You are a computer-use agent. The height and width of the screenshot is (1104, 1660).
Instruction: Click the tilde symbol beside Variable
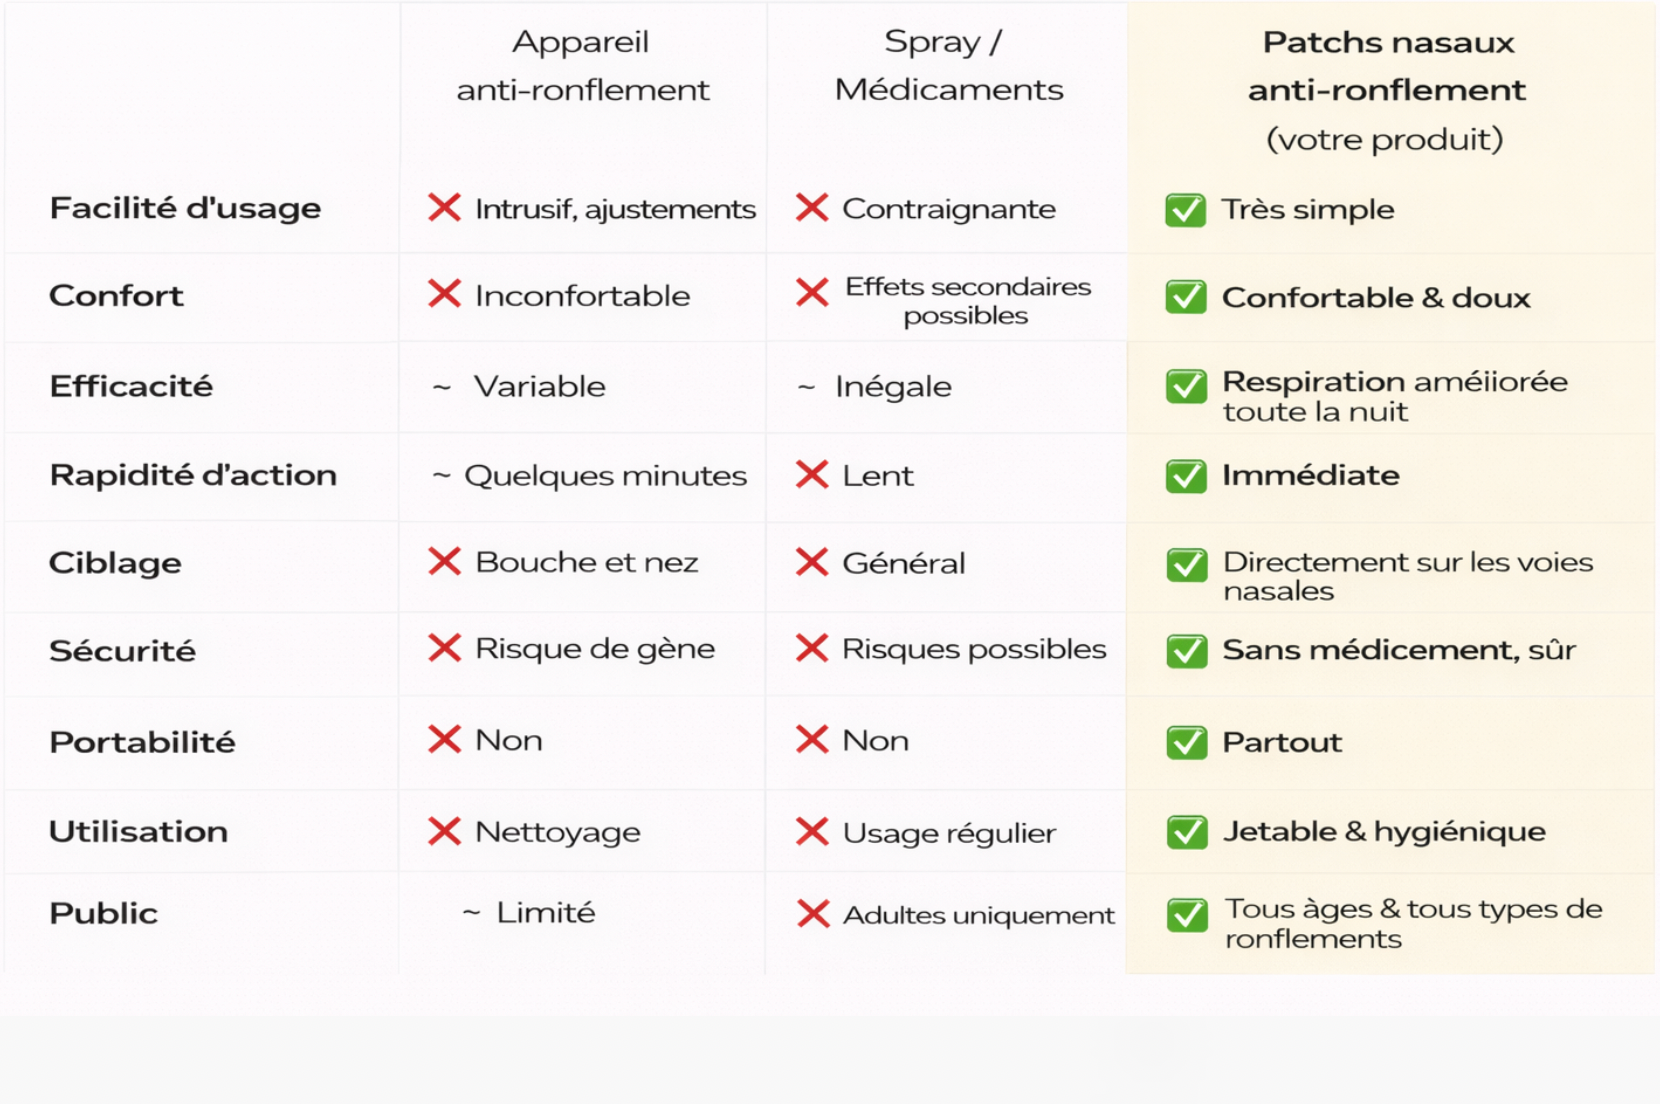pyautogui.click(x=441, y=387)
